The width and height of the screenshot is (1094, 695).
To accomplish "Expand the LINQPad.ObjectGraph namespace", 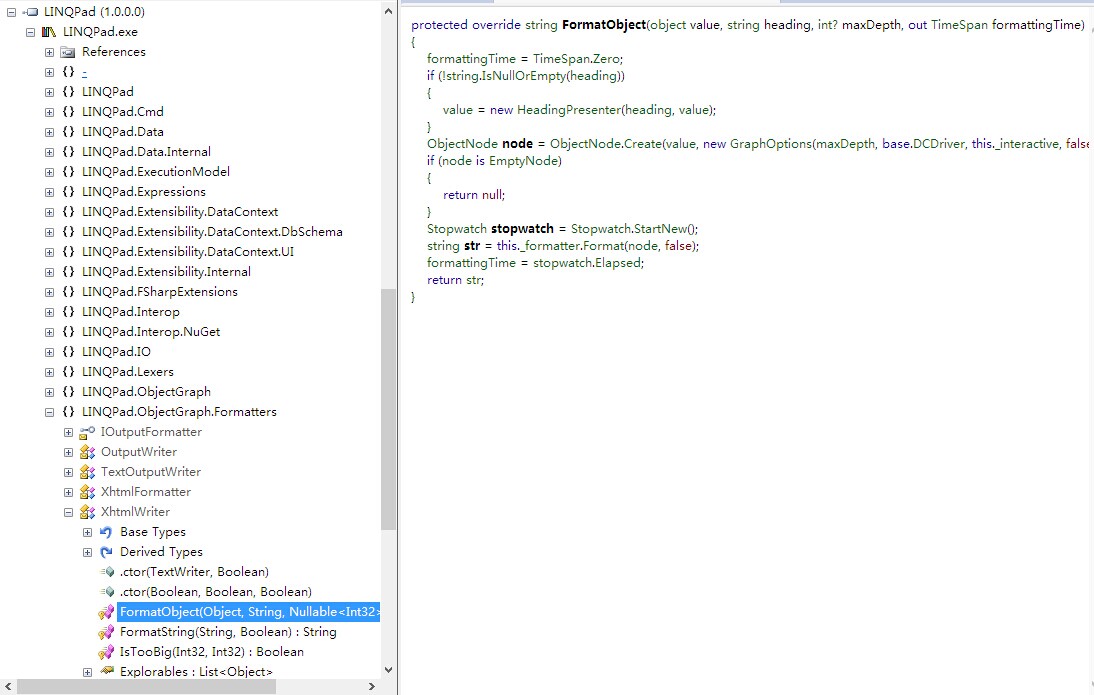I will (50, 392).
